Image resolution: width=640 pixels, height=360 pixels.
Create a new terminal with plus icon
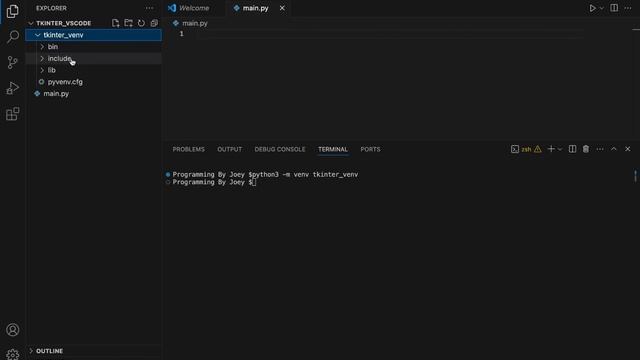coord(551,149)
